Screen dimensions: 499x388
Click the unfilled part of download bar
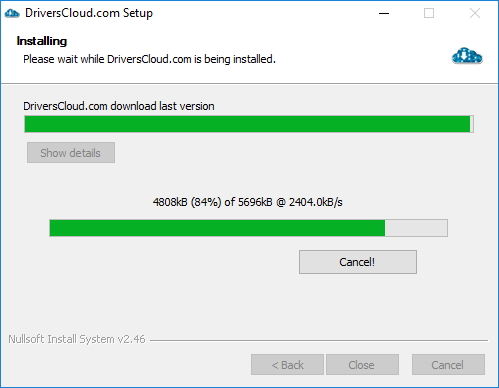point(416,228)
